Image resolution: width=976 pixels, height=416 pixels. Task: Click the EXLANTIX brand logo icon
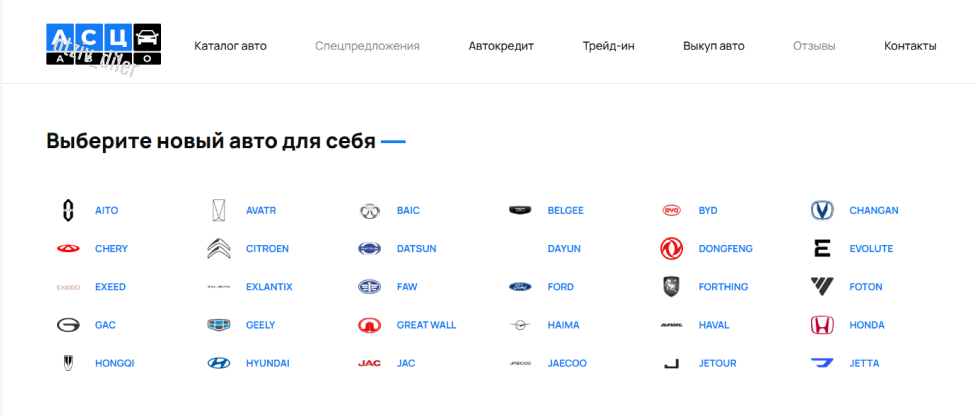tap(218, 287)
